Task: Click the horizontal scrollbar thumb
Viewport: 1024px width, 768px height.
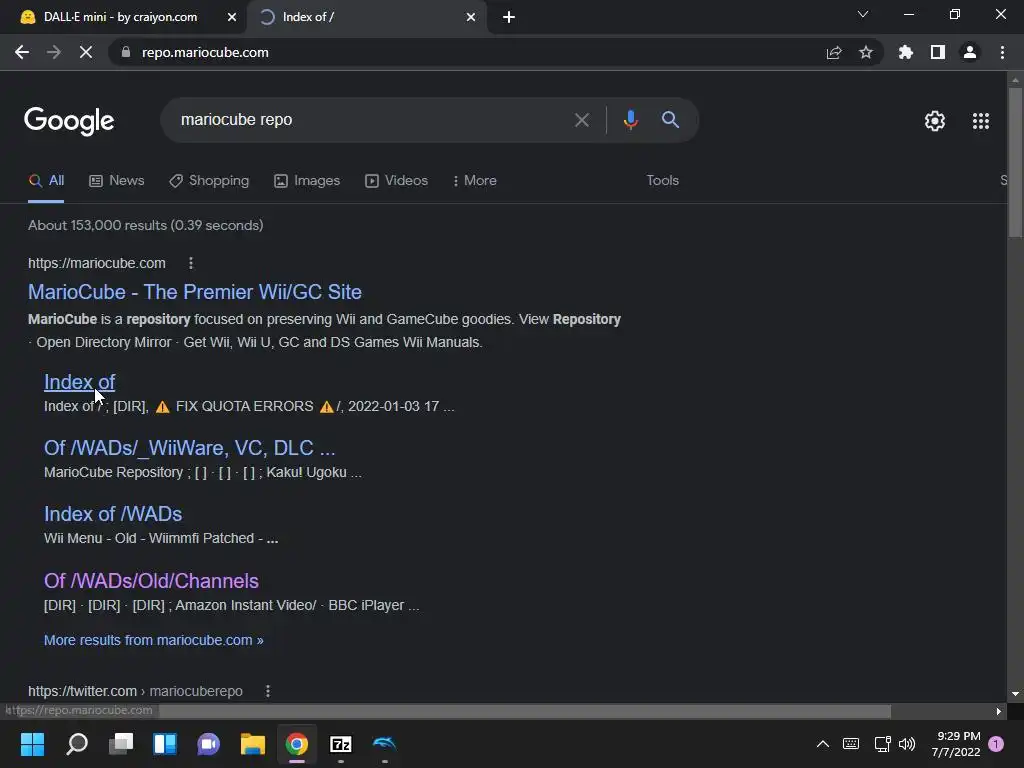Action: coord(525,711)
